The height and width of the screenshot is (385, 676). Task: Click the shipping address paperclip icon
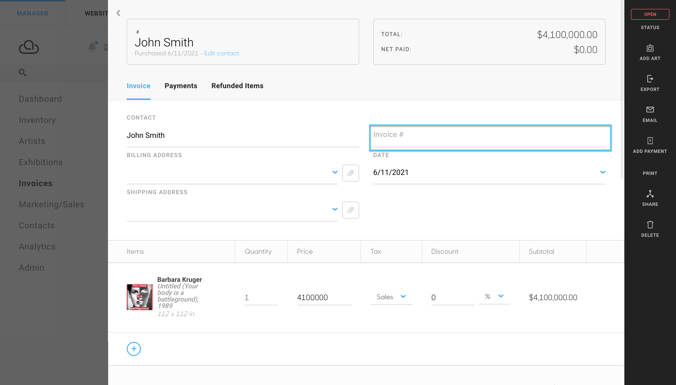click(x=351, y=210)
